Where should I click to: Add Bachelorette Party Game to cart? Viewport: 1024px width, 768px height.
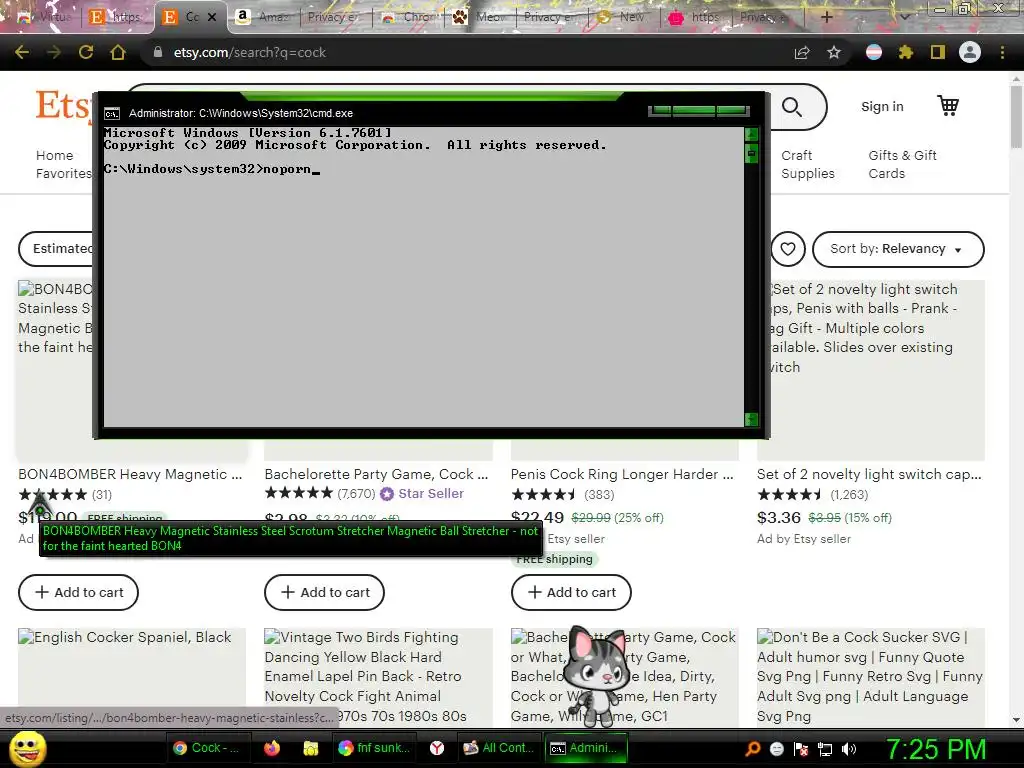pos(325,592)
